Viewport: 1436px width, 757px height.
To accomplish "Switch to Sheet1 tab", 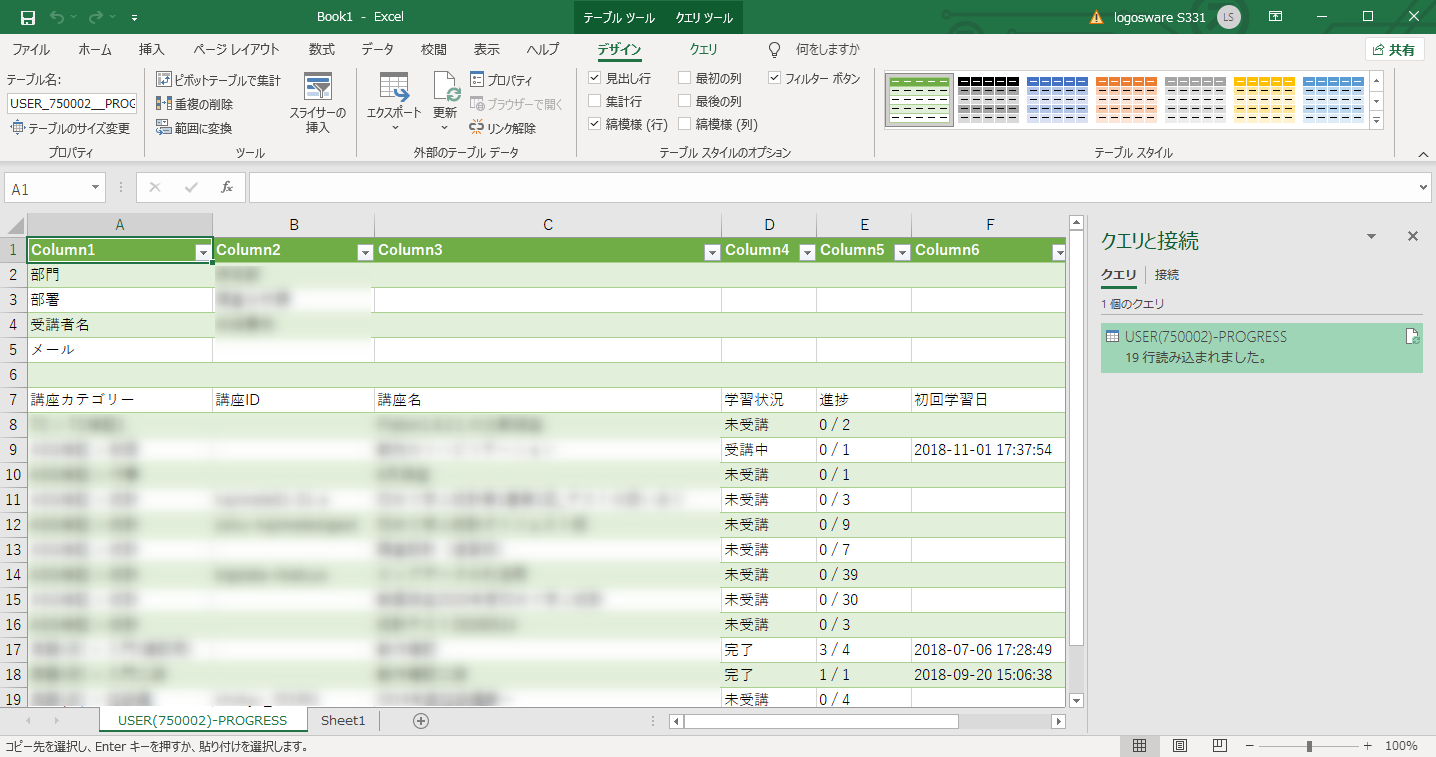I will 343,720.
